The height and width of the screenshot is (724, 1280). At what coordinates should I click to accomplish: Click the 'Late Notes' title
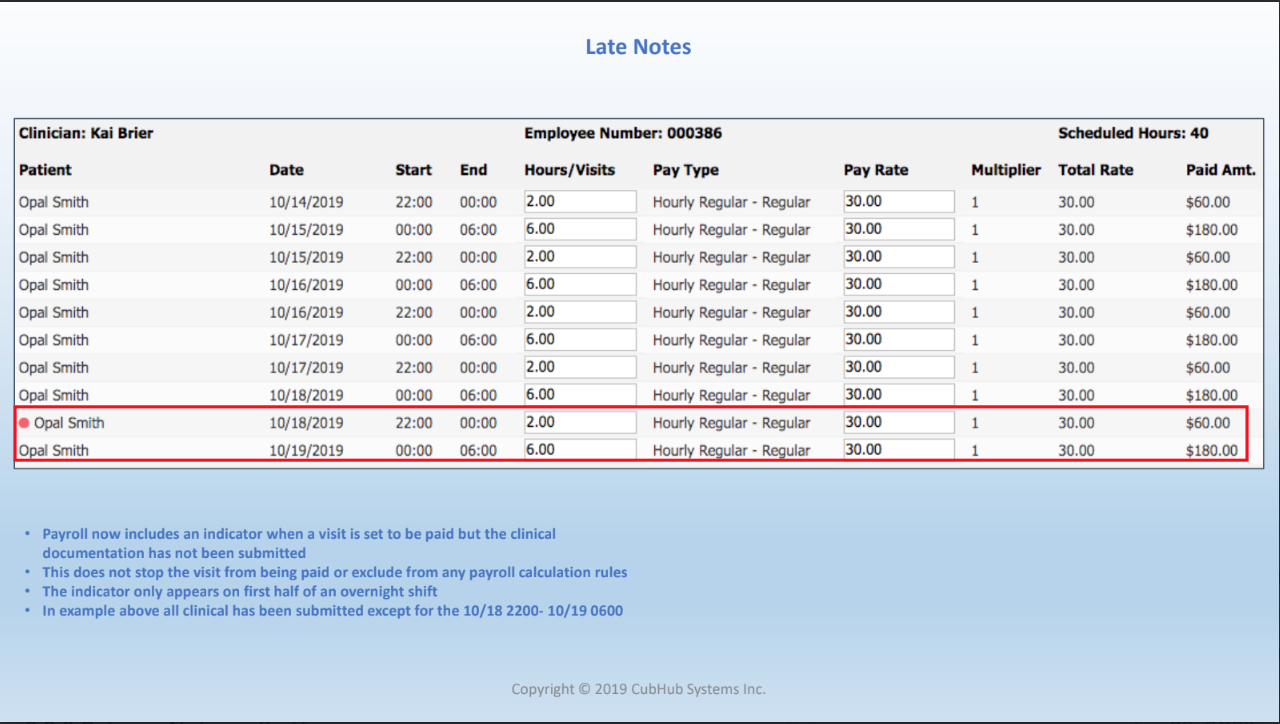638,47
